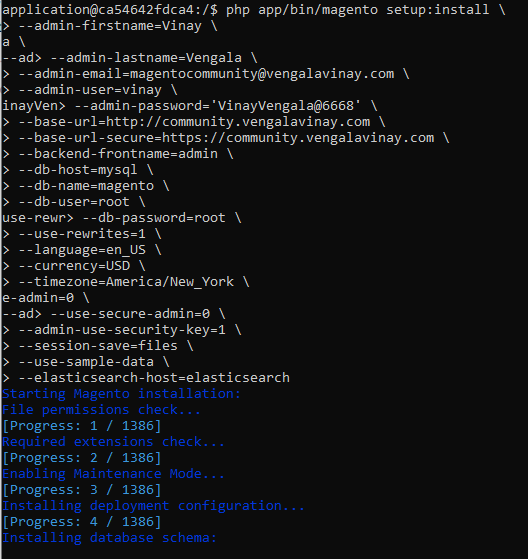Click the --db-password=root option
Screen dimensions: 528x559
click(154, 218)
